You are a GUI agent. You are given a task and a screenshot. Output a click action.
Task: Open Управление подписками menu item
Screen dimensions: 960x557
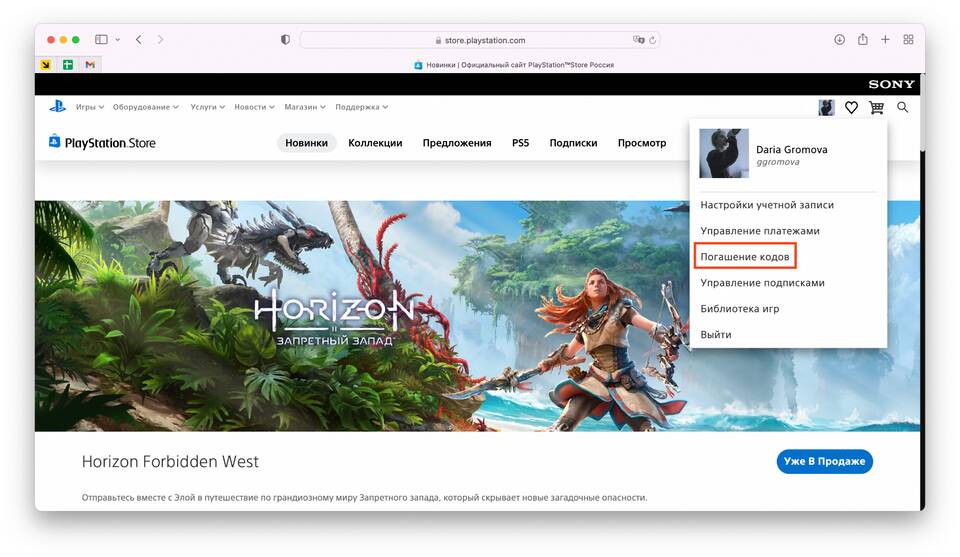point(762,283)
